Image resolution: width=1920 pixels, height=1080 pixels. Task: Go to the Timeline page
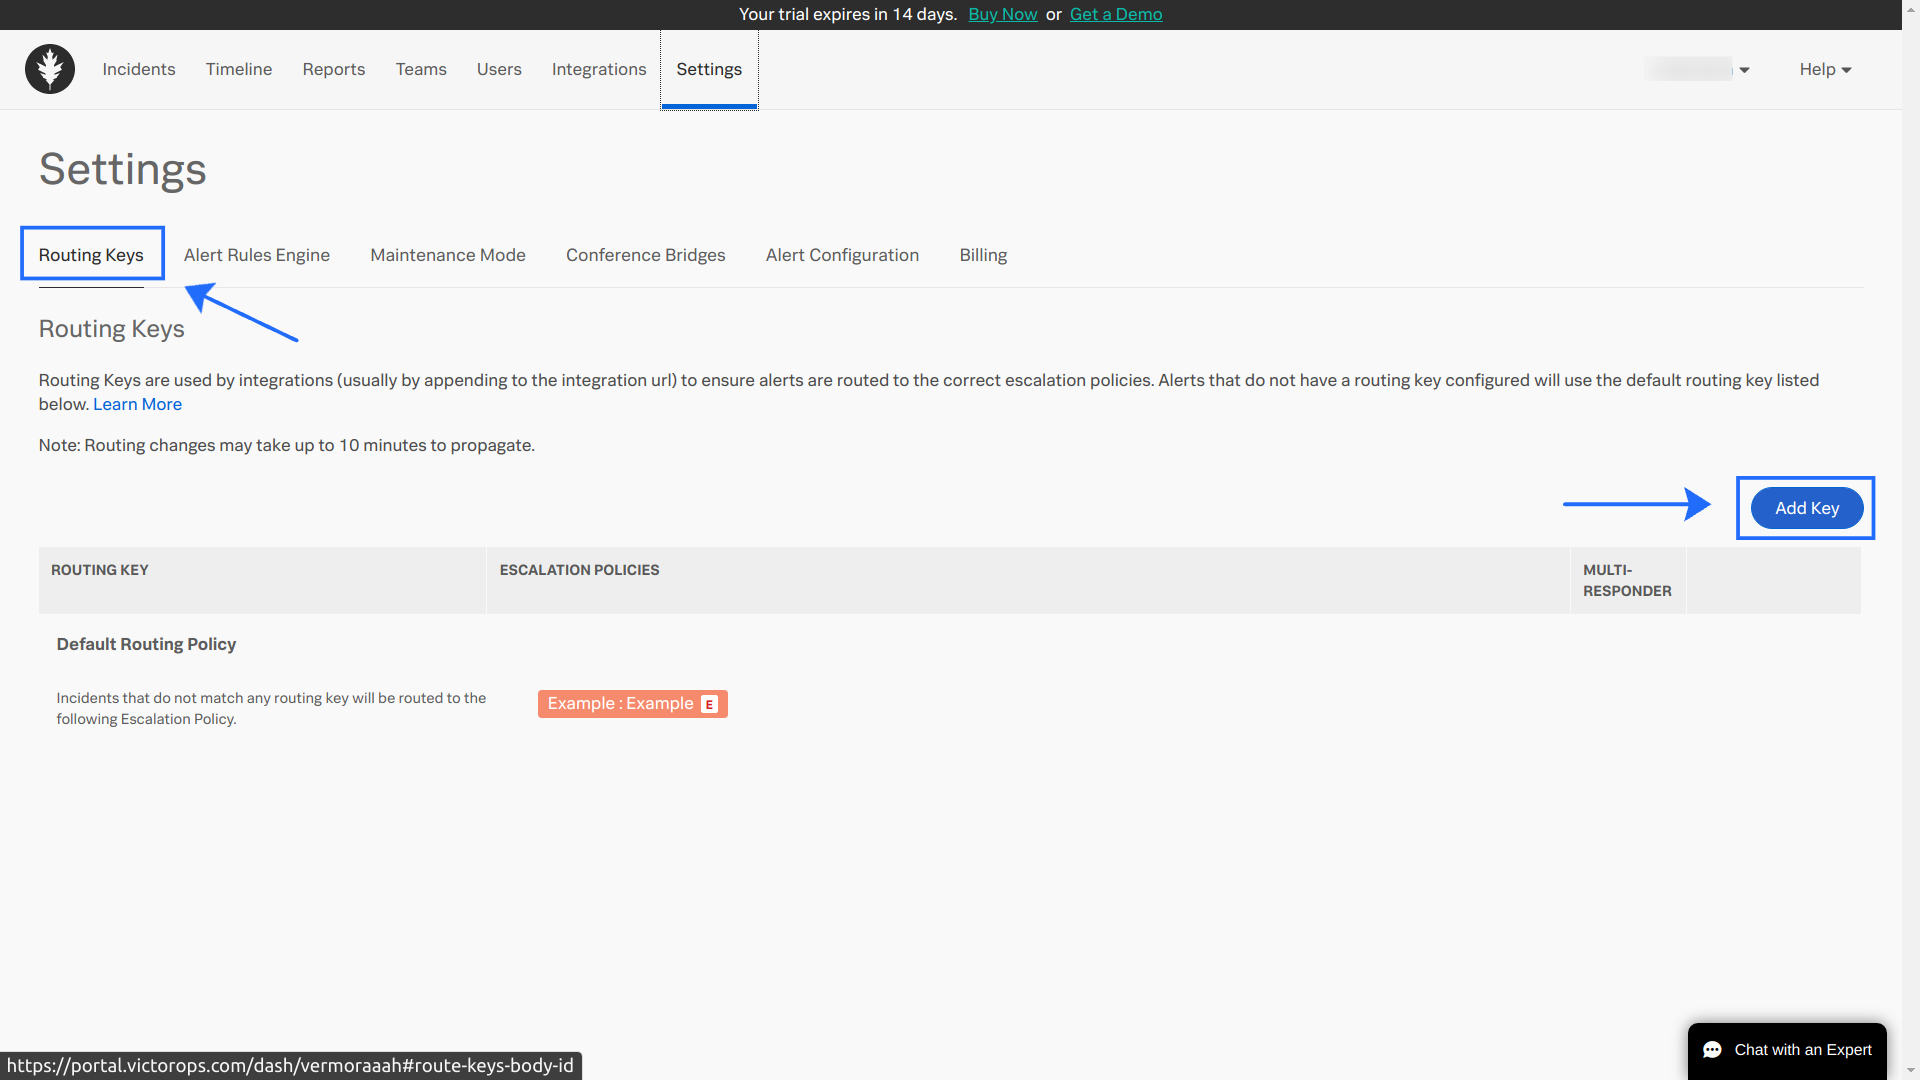pyautogui.click(x=239, y=69)
